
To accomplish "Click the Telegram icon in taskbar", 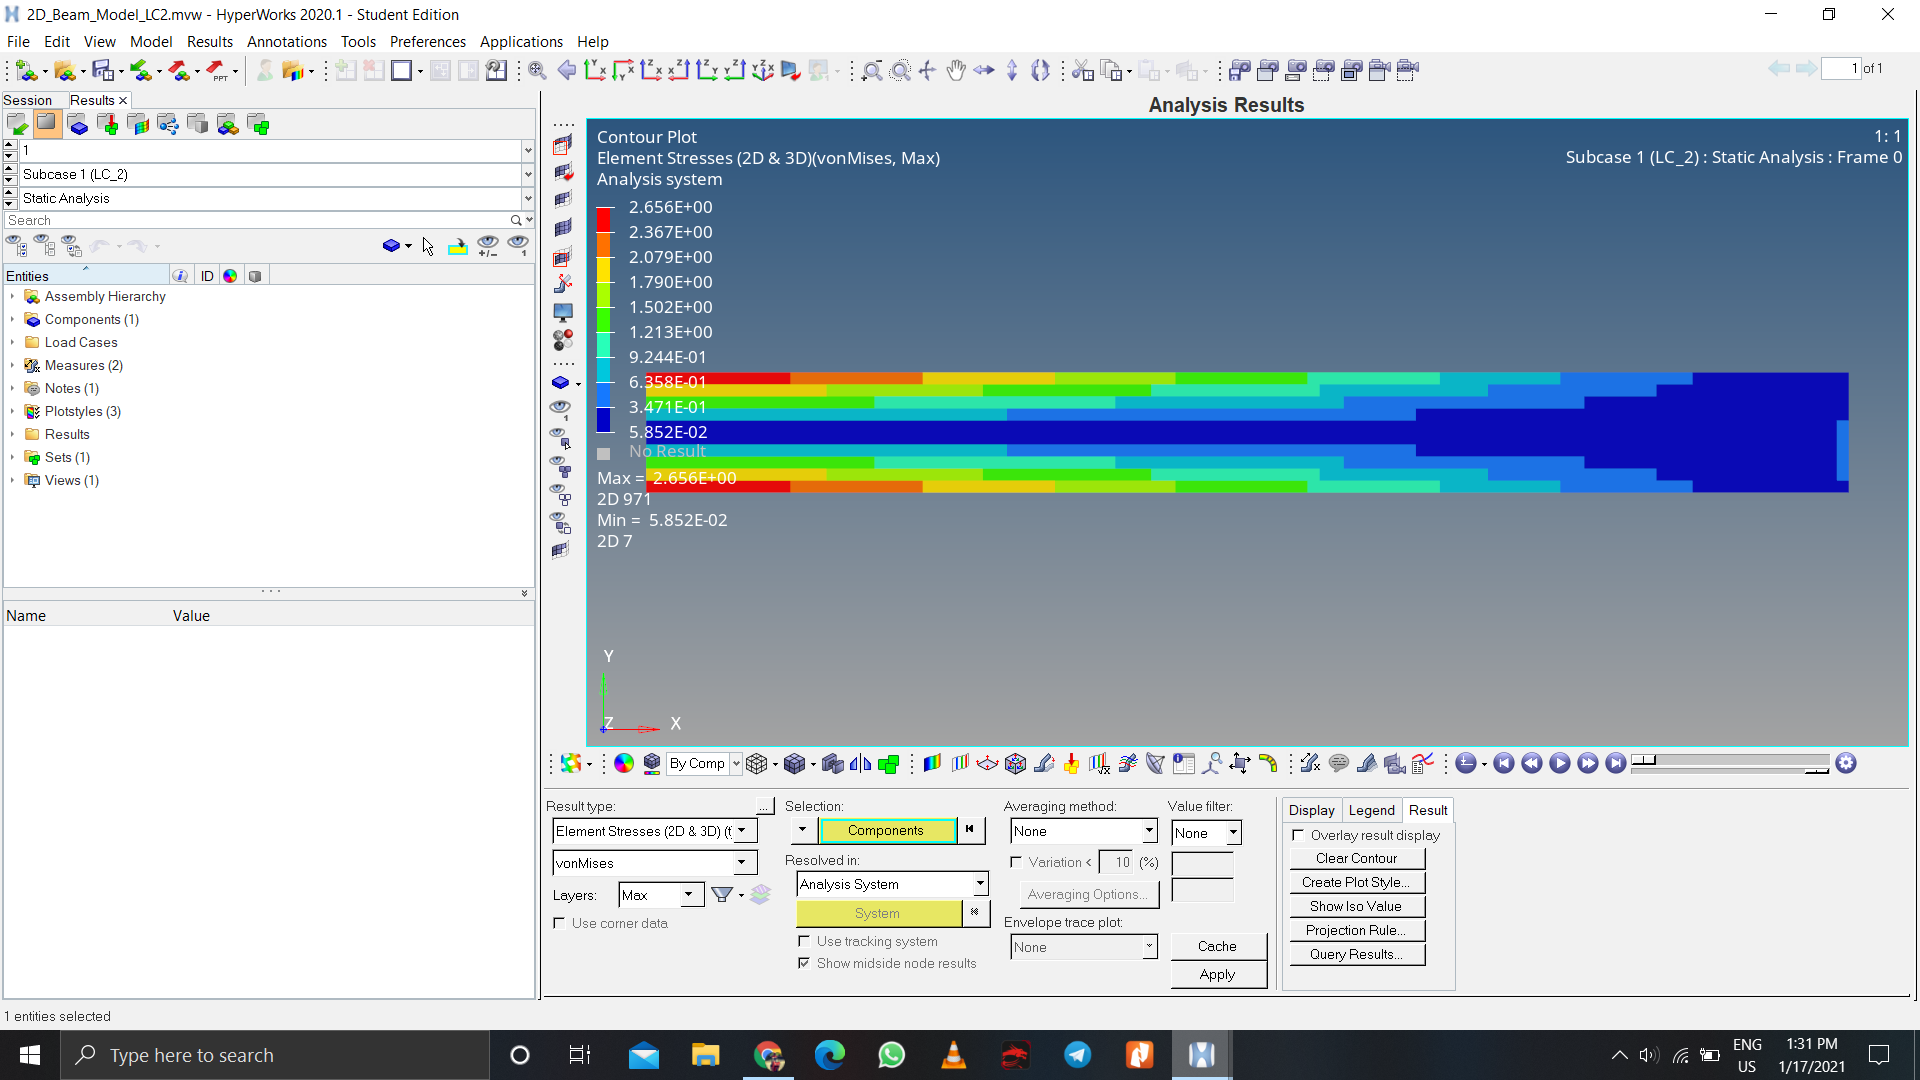I will click(1078, 1055).
